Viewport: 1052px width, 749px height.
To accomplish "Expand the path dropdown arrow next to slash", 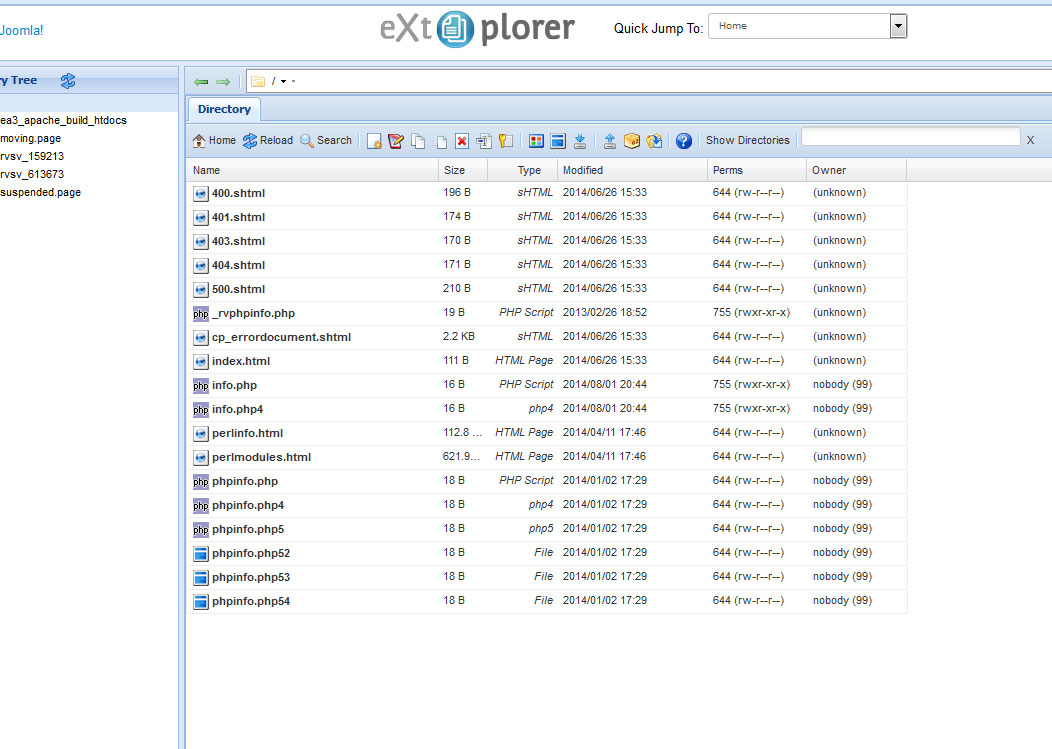I will pos(283,82).
